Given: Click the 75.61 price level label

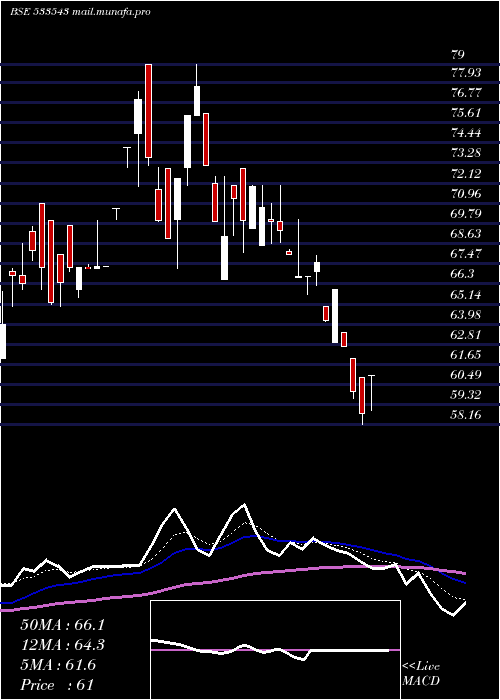Looking at the screenshot, I should [466, 113].
